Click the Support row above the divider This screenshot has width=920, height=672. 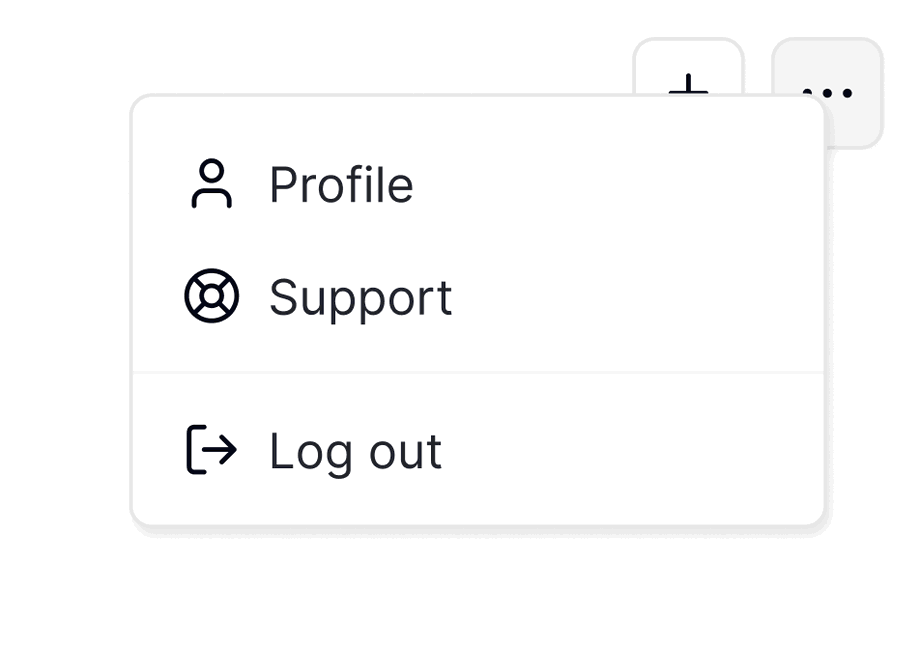(477, 297)
